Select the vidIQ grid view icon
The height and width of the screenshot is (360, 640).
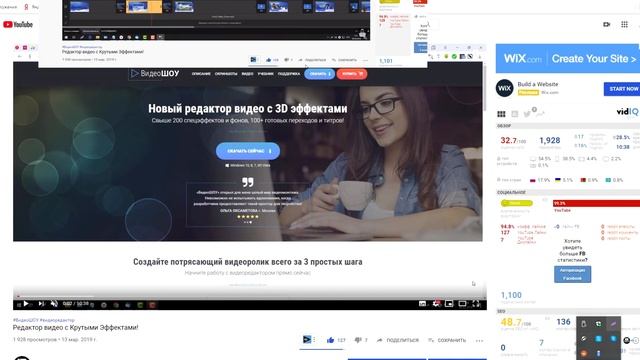pos(501,114)
